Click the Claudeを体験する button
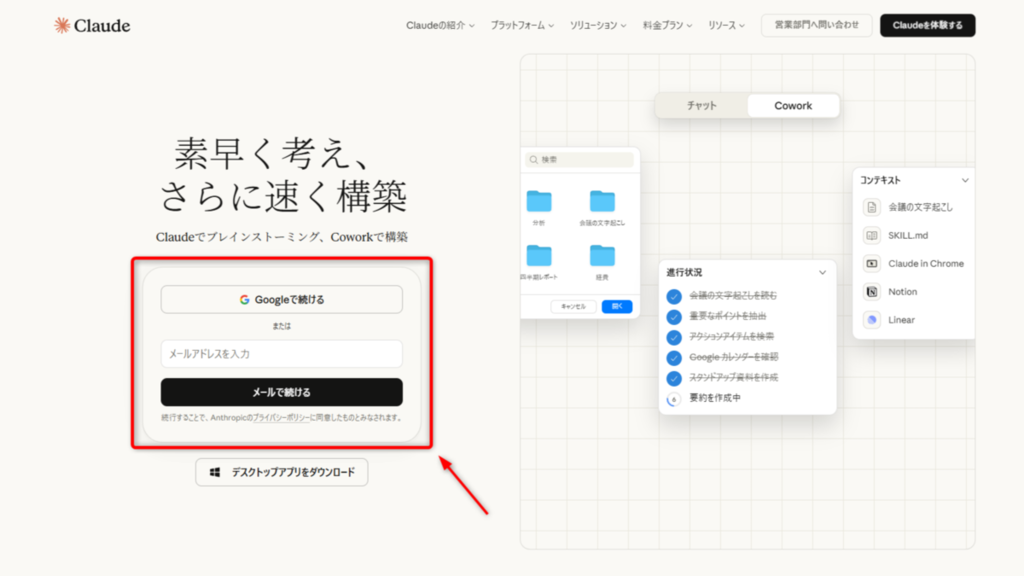The width and height of the screenshot is (1024, 576). 927,25
